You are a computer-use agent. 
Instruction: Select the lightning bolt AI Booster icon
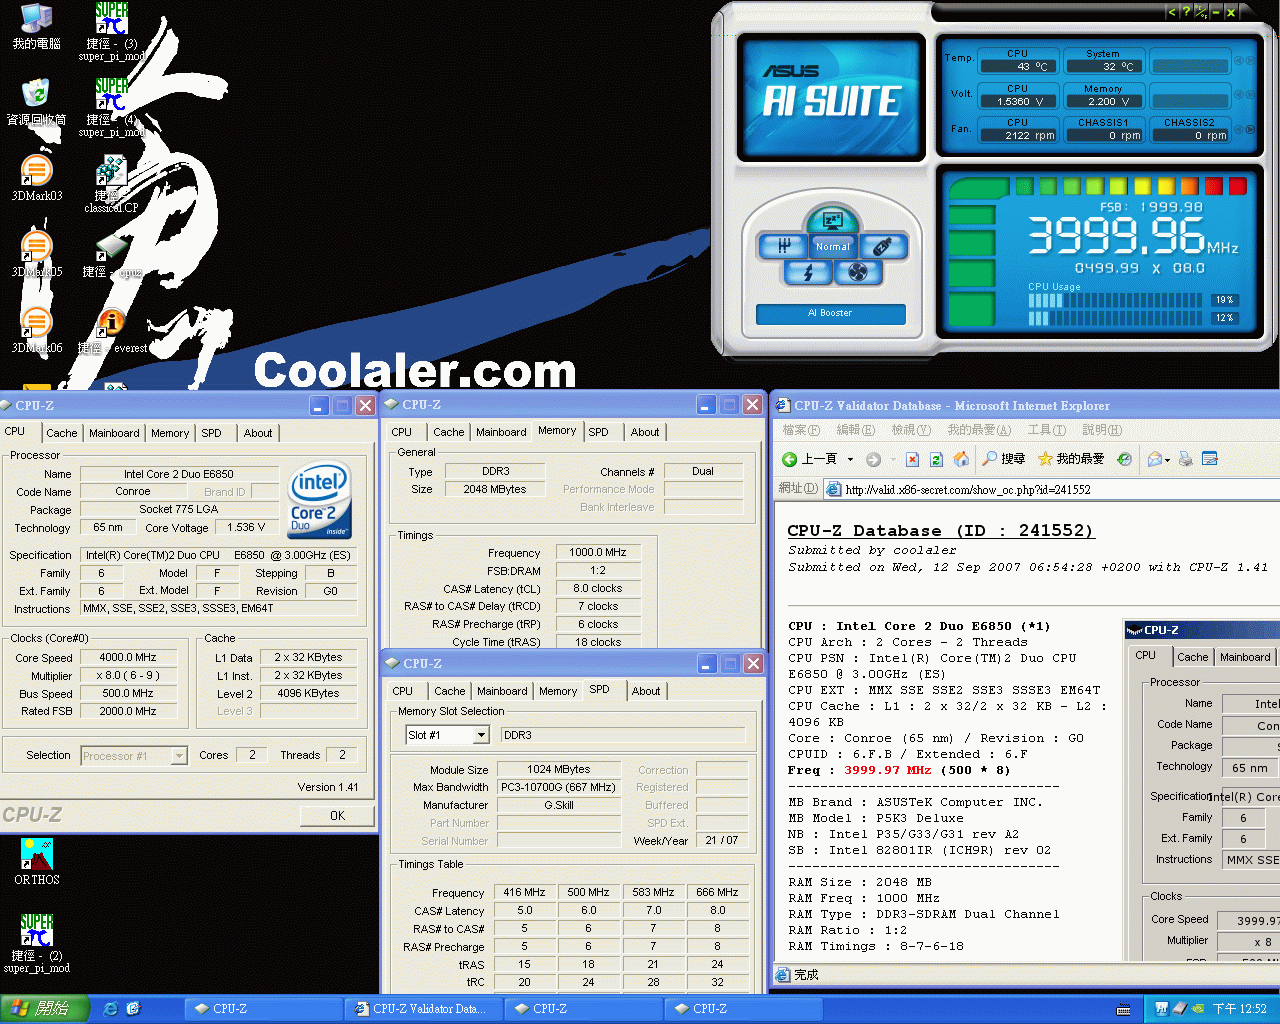pyautogui.click(x=807, y=272)
